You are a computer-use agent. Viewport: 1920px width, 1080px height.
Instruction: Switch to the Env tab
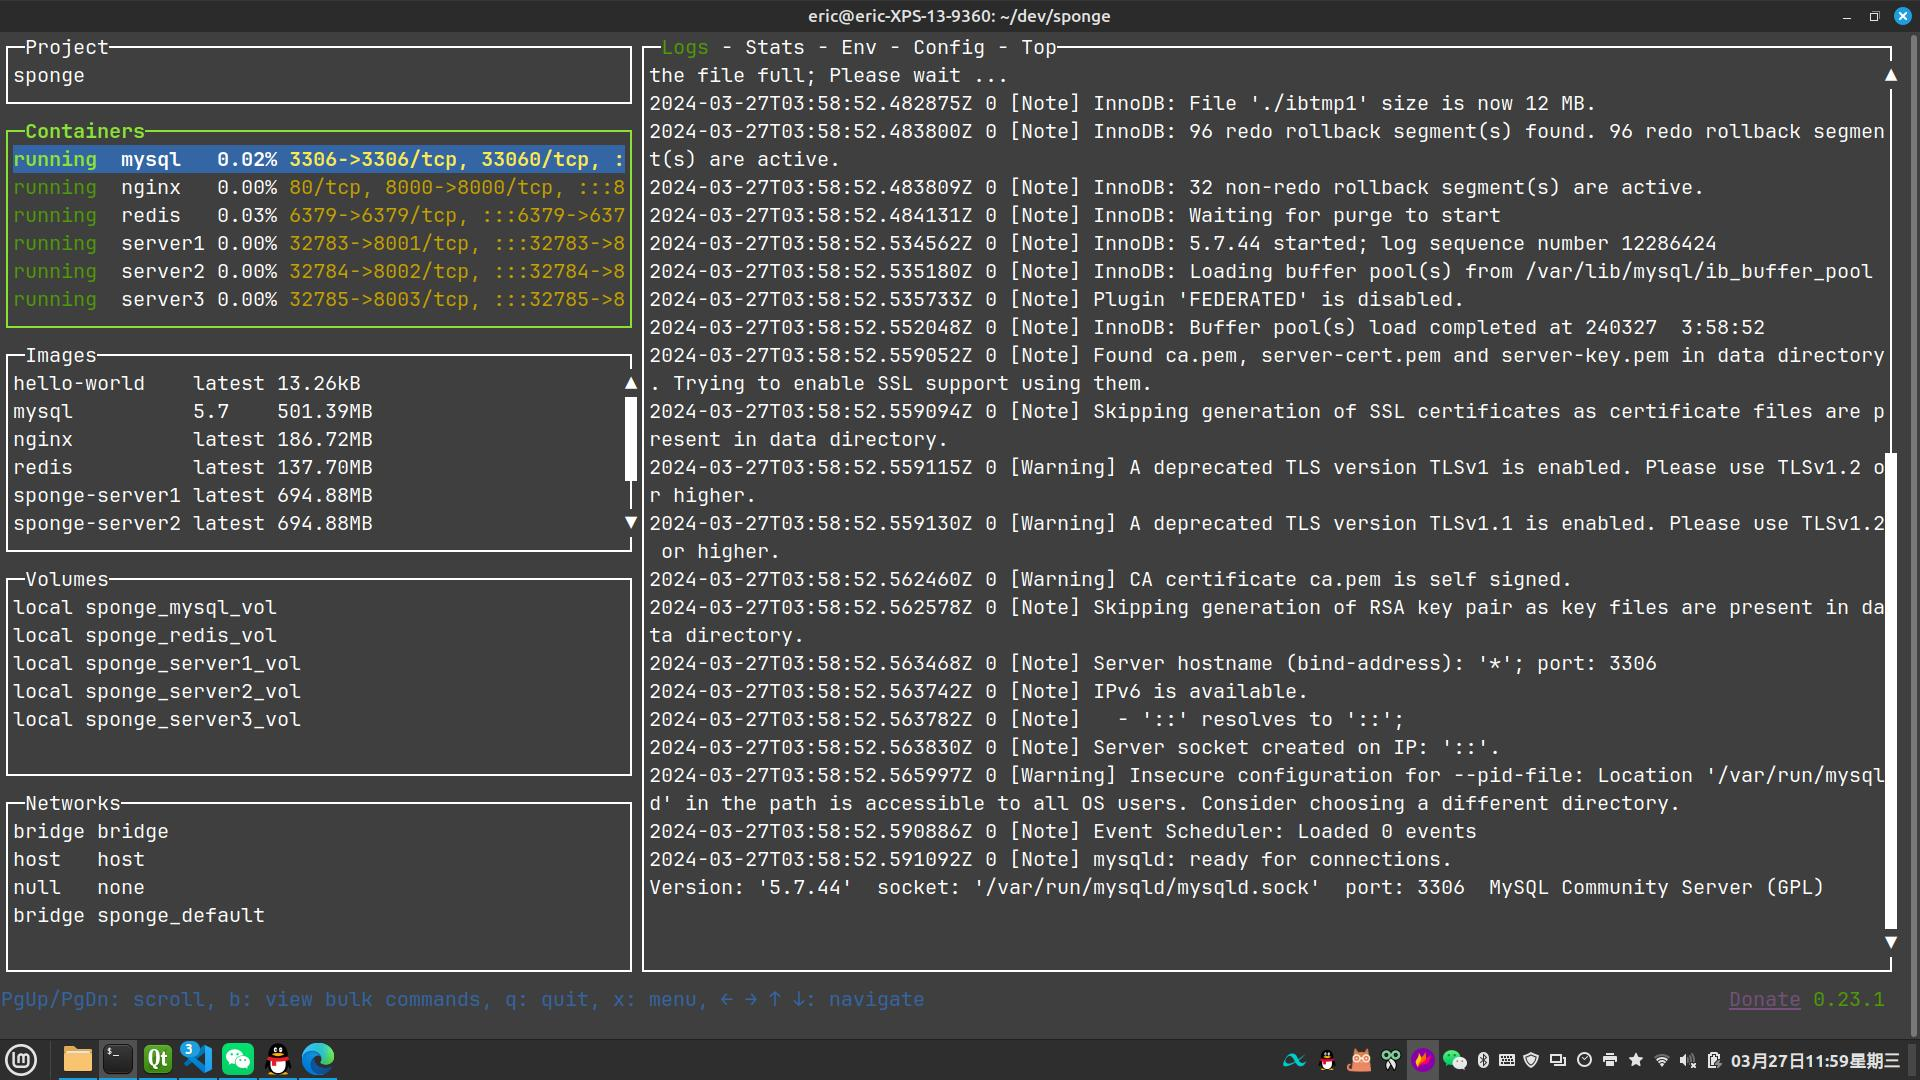(x=858, y=47)
